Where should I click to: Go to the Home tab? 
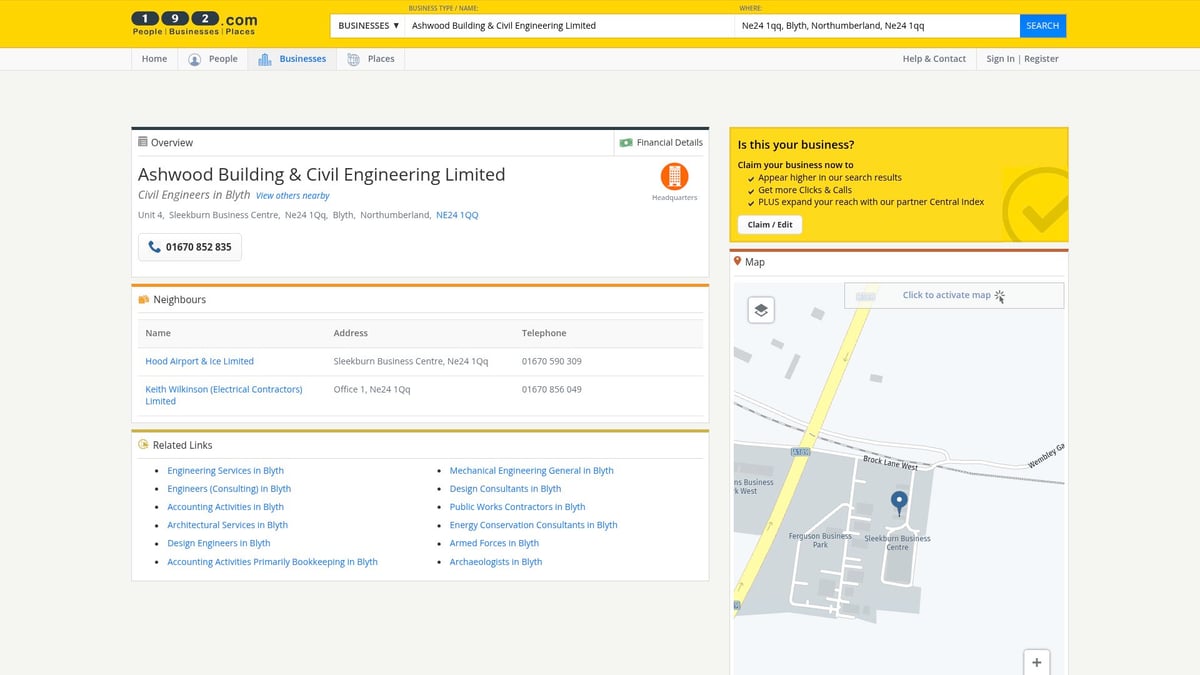click(x=154, y=59)
